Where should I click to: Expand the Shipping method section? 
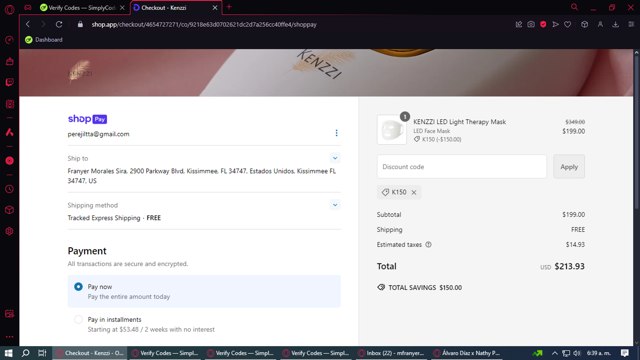pyautogui.click(x=335, y=205)
